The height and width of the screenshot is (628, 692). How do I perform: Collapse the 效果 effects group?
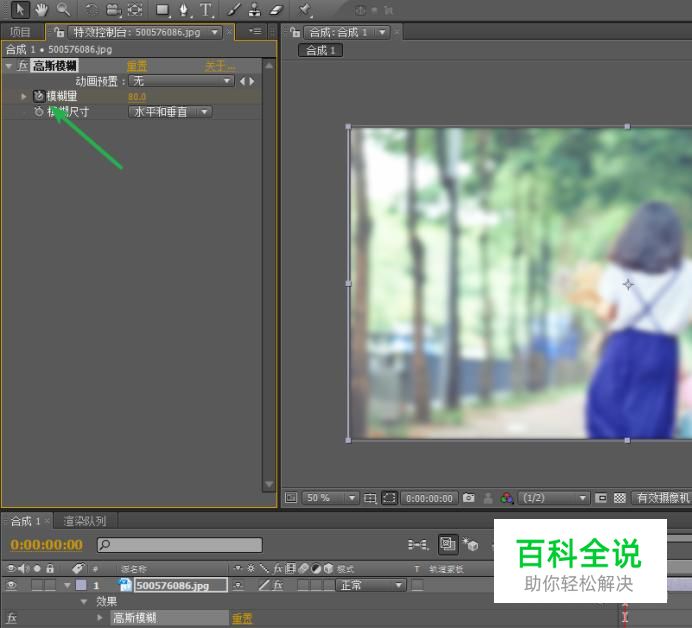tap(84, 602)
